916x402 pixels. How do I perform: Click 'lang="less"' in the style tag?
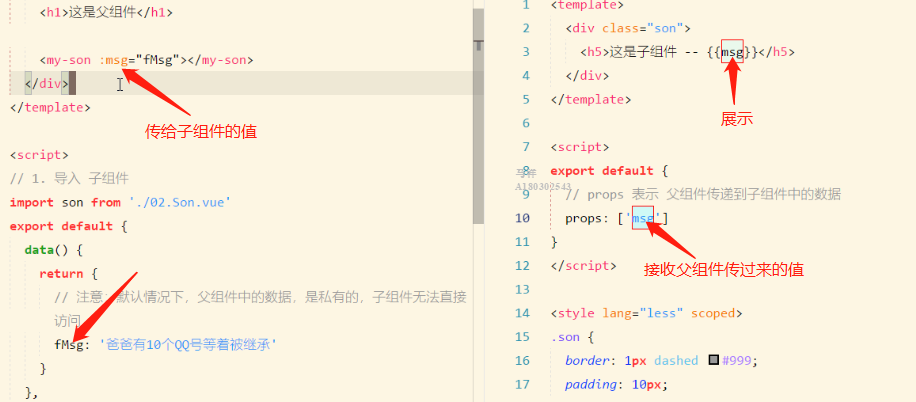coord(643,313)
